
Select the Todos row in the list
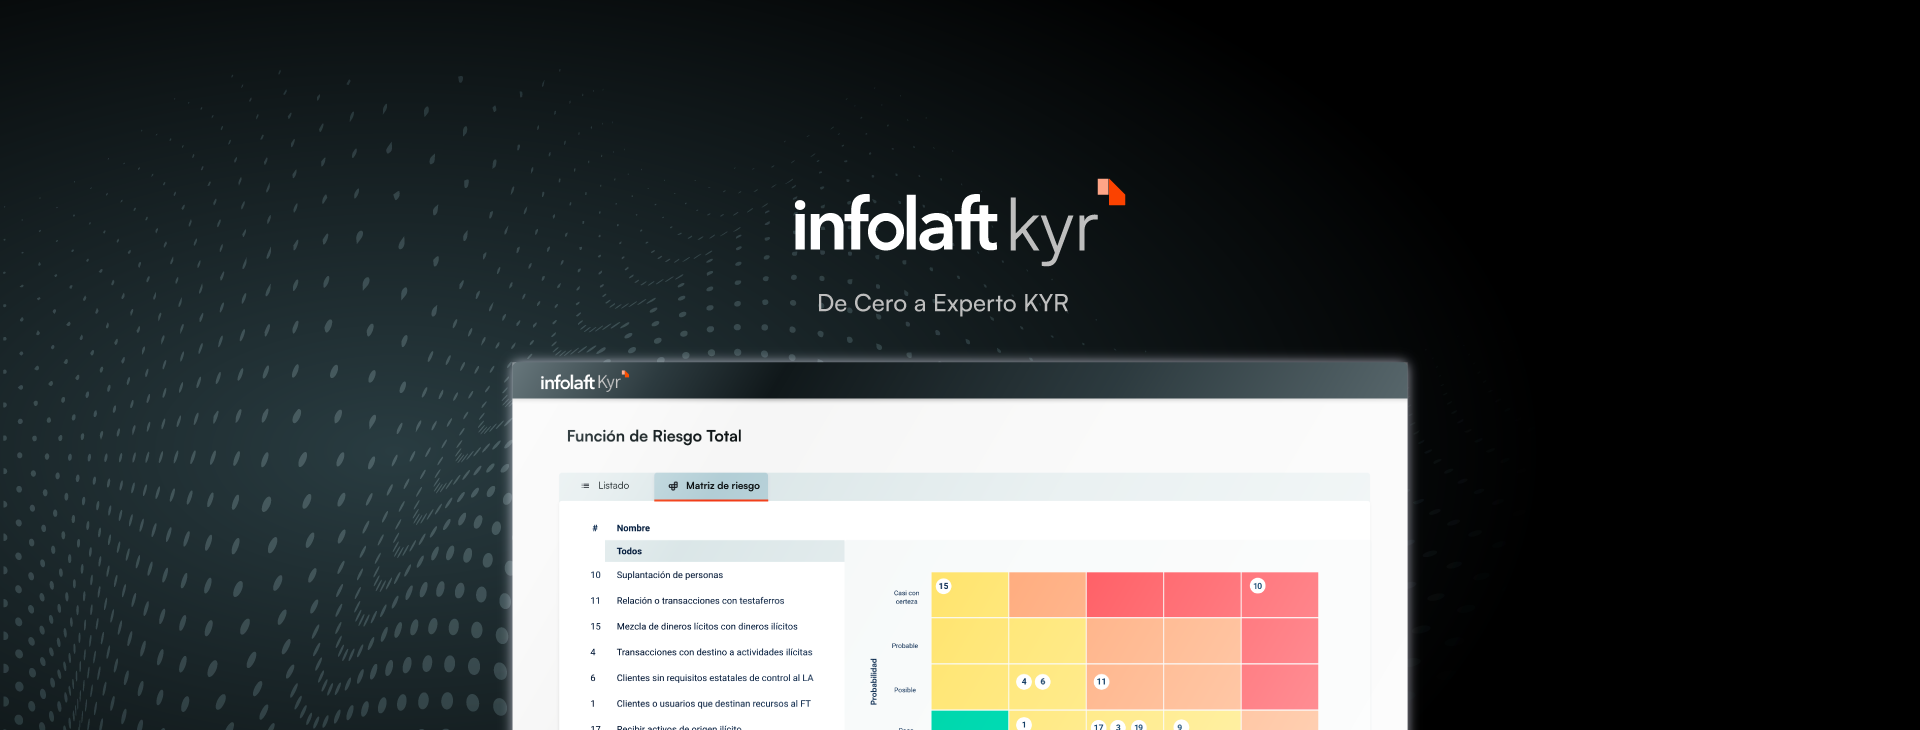tap(725, 551)
